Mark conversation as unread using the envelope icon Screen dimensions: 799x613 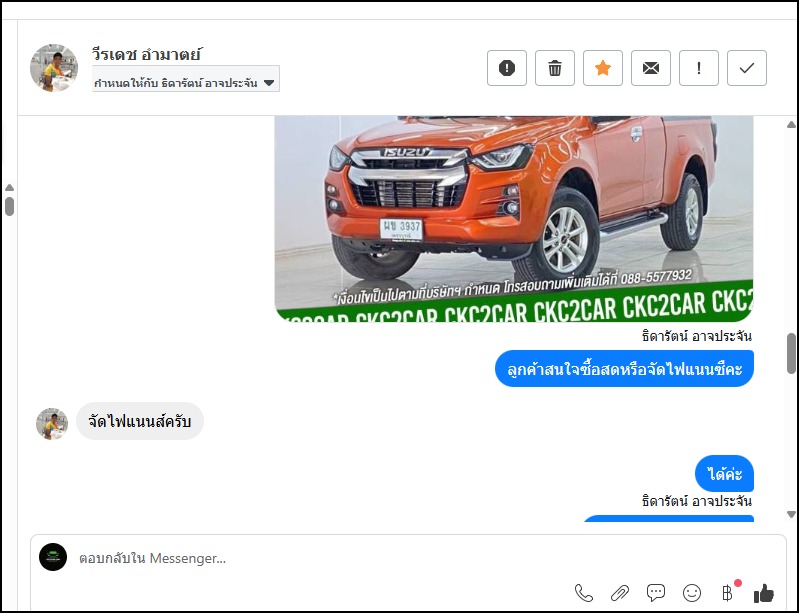tap(651, 68)
